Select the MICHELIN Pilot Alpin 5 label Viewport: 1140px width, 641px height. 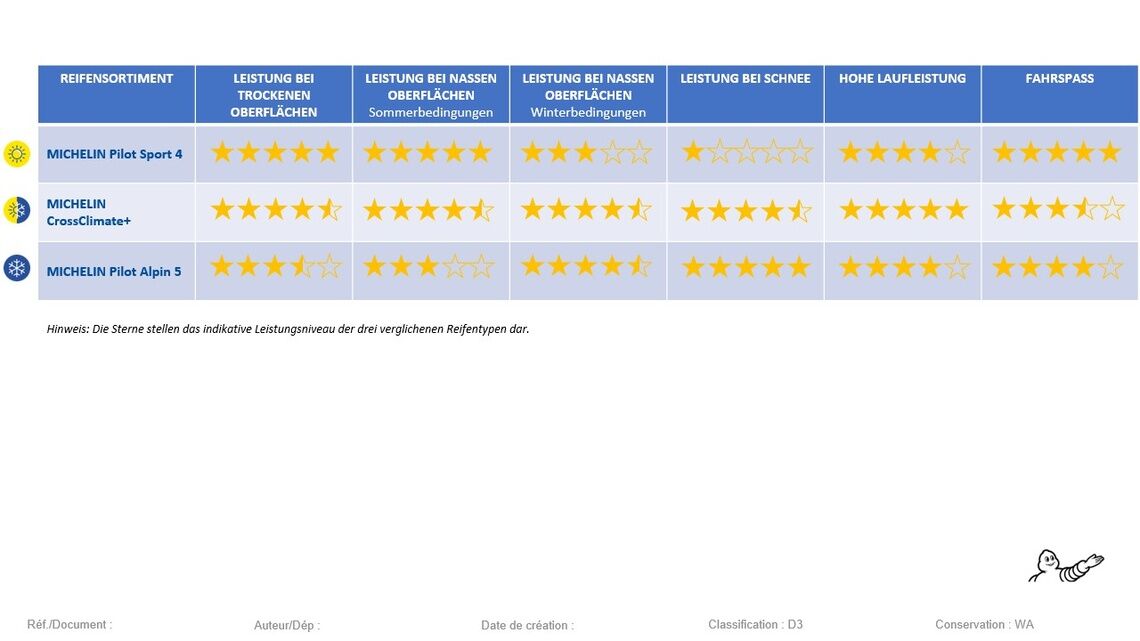(x=114, y=271)
